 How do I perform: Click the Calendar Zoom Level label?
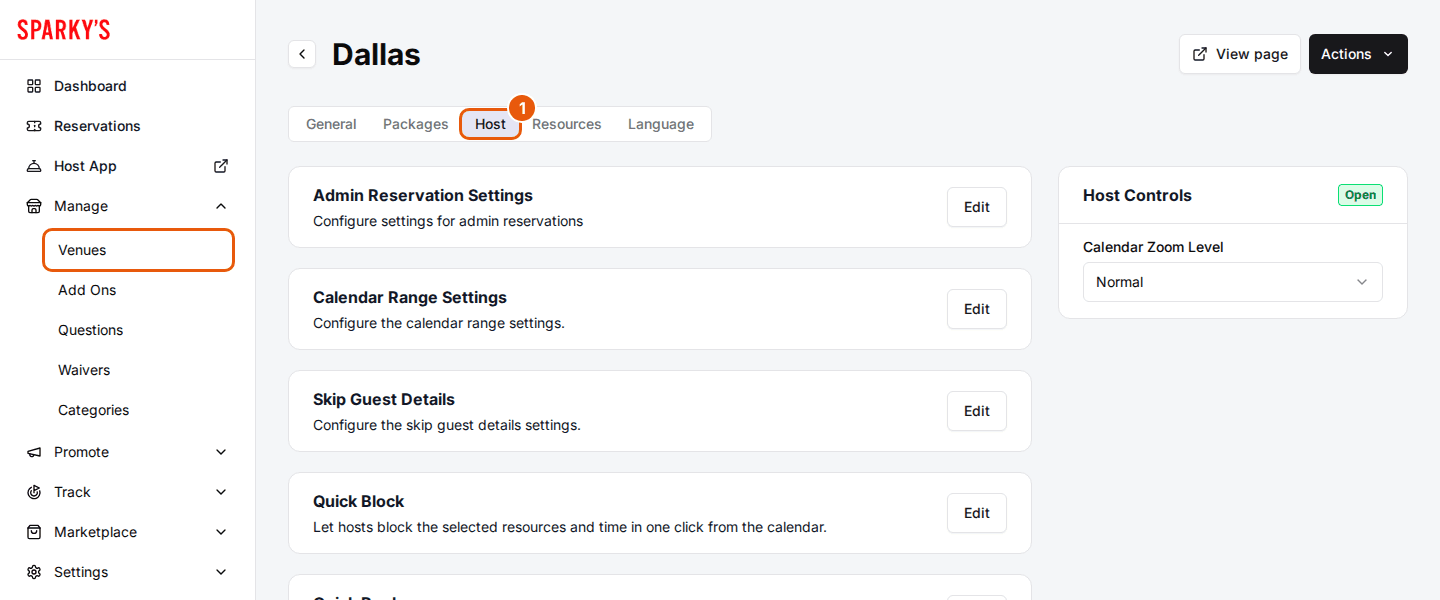pyautogui.click(x=1153, y=247)
